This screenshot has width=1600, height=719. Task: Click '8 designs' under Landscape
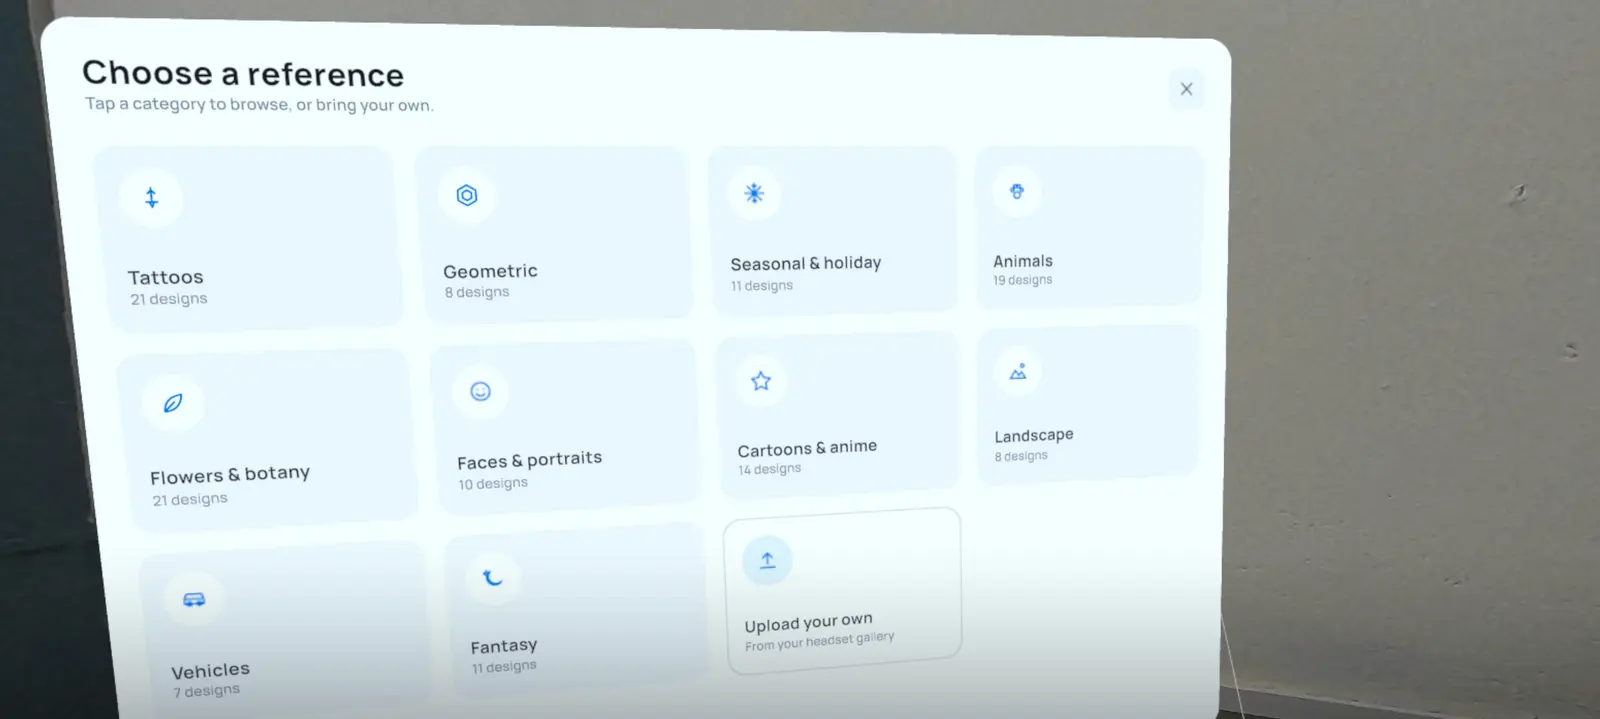(1021, 456)
